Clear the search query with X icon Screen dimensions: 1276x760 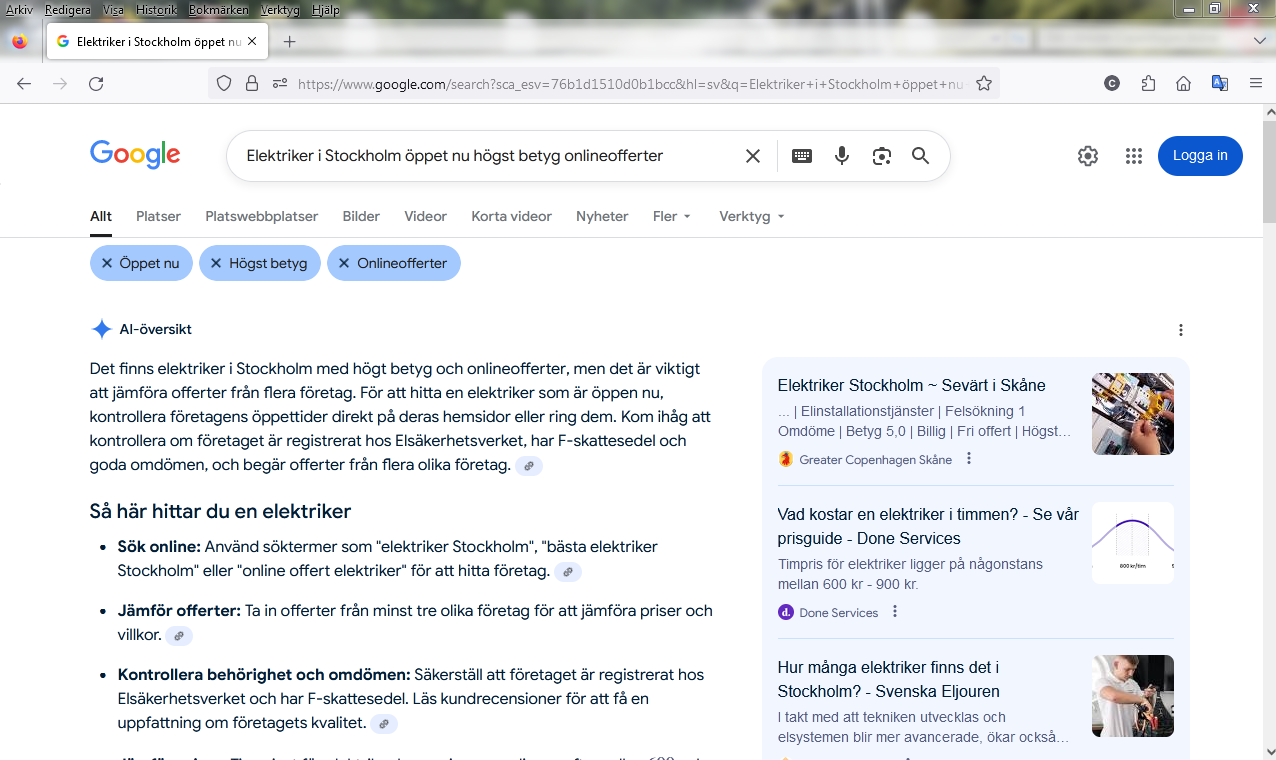click(x=753, y=156)
